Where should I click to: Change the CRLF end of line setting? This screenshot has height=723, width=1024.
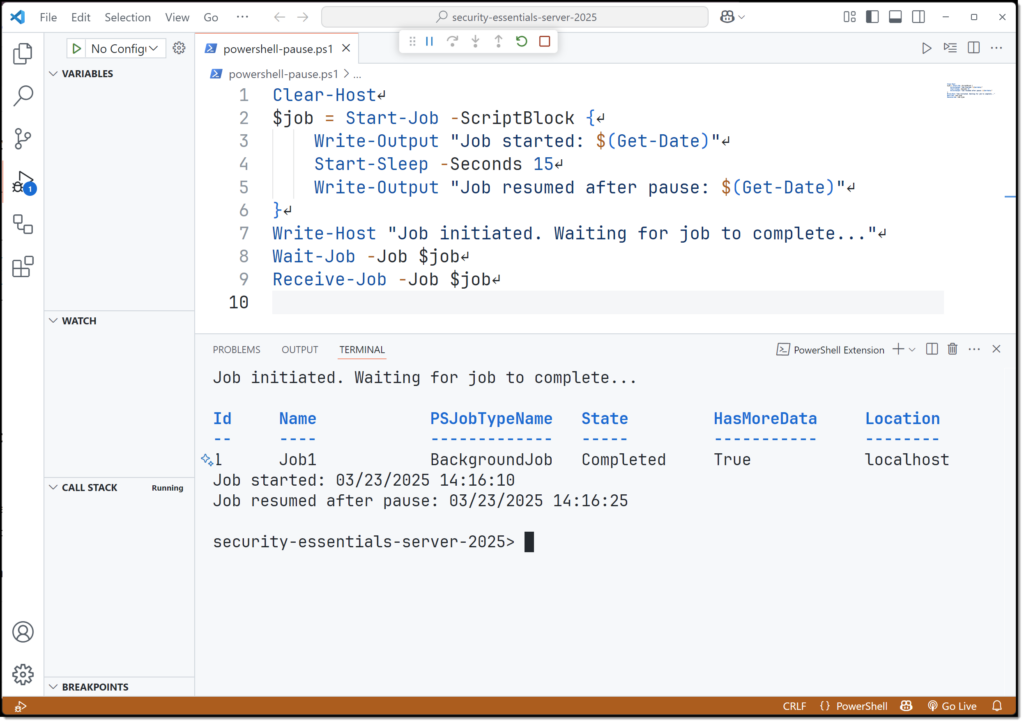click(794, 706)
